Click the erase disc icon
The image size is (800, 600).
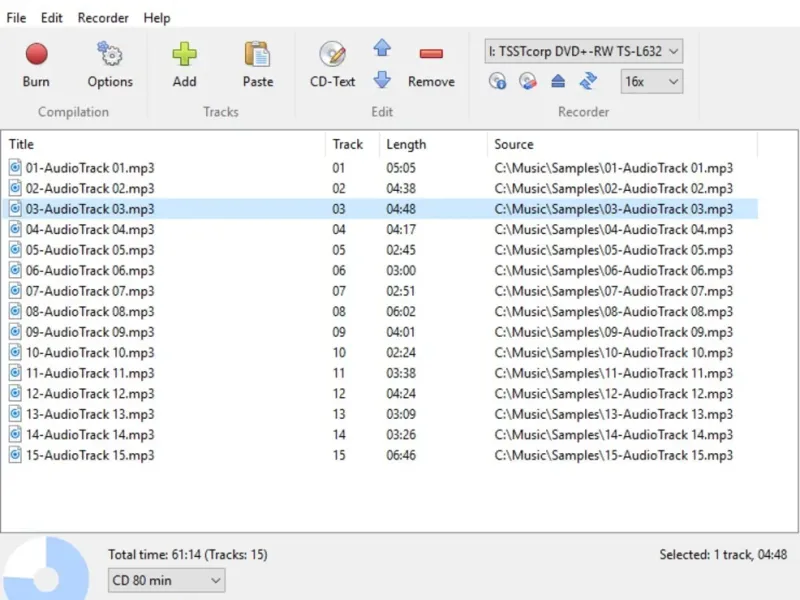[x=528, y=81]
